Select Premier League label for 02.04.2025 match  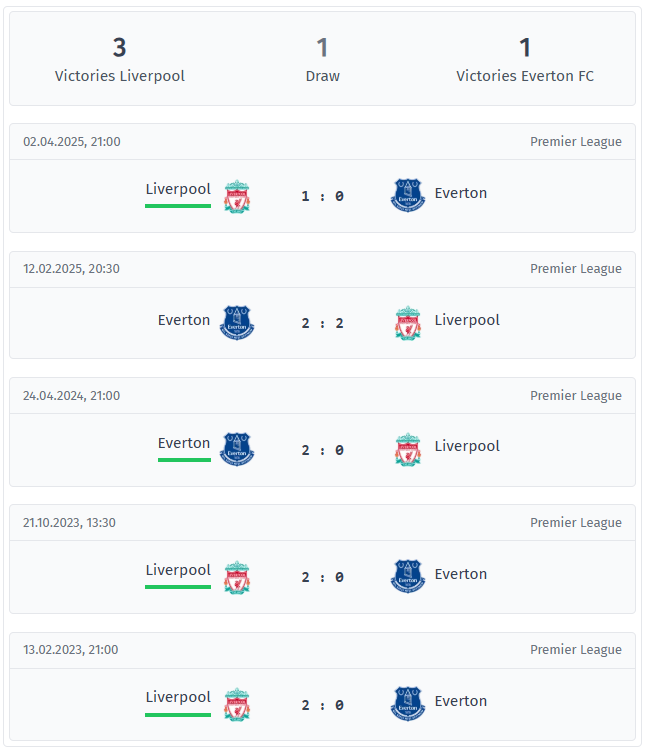tap(575, 142)
